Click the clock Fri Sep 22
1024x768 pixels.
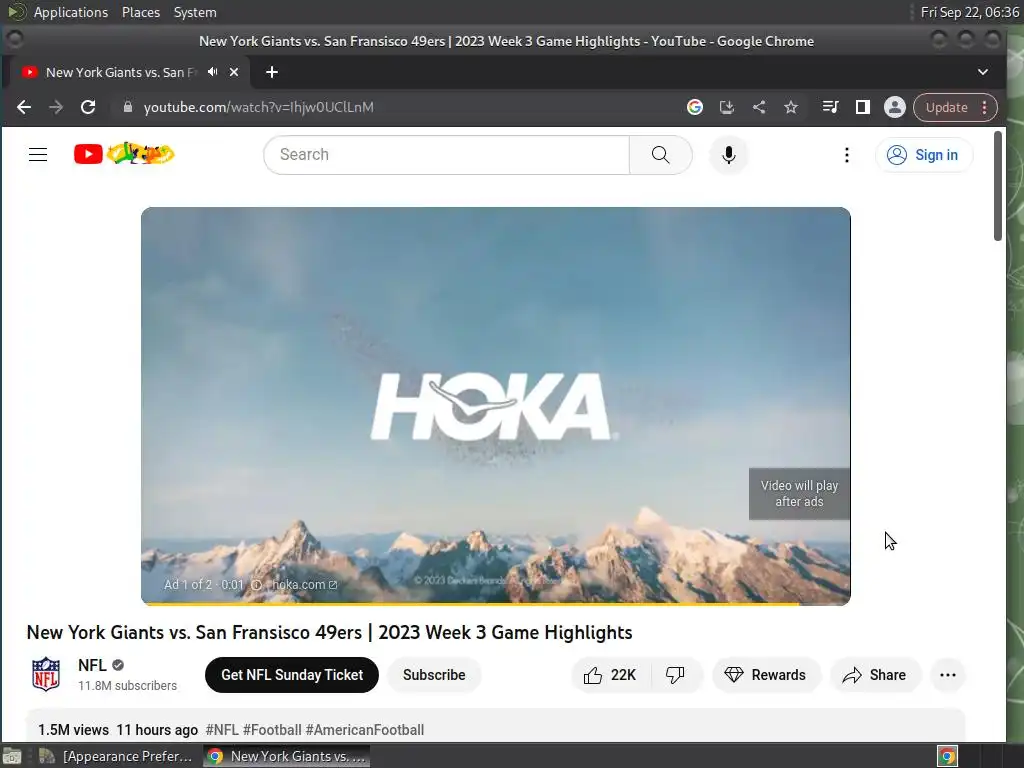pos(970,12)
